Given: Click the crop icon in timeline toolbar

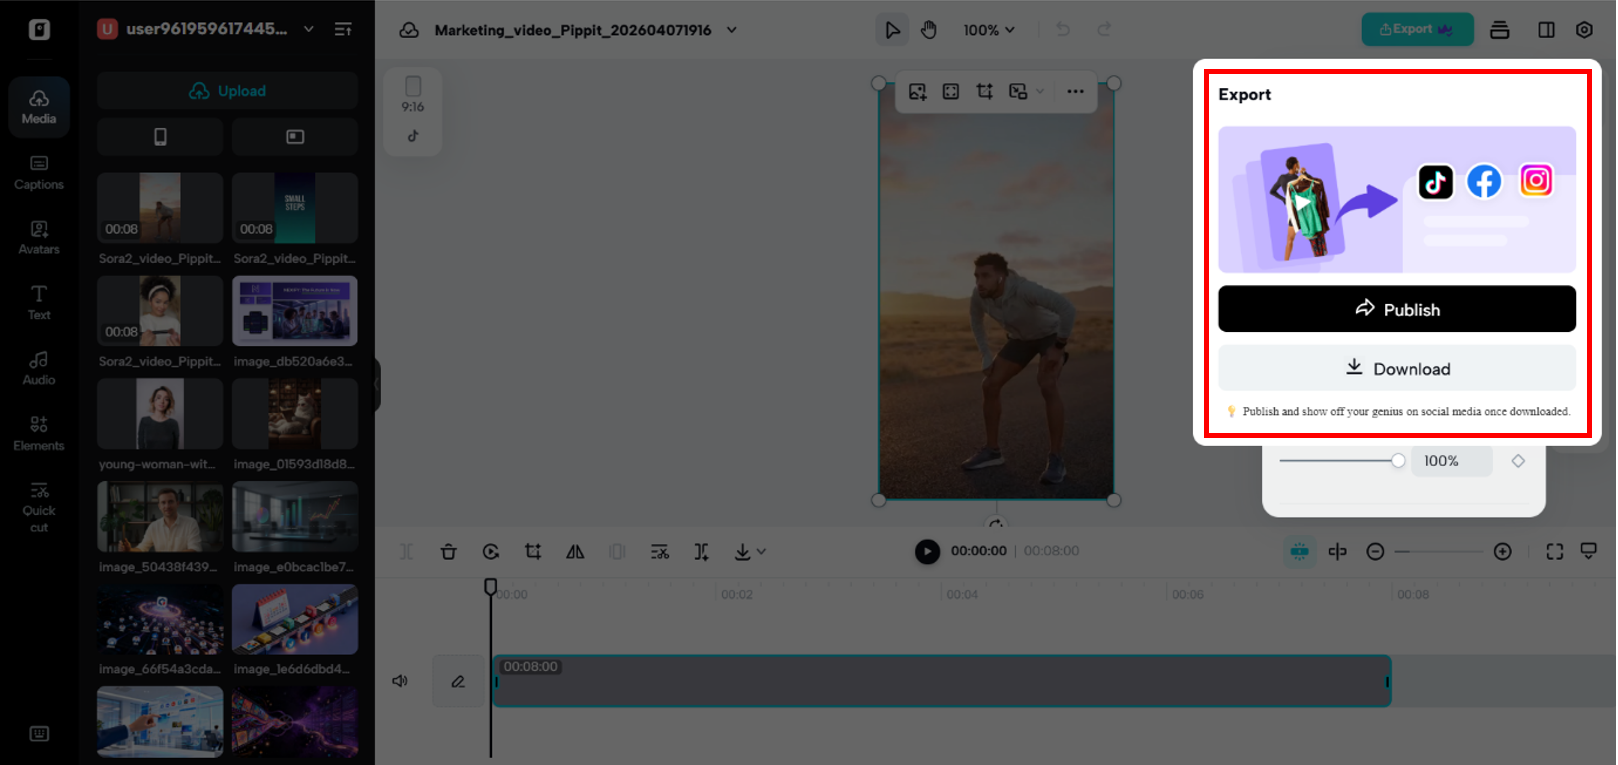Looking at the screenshot, I should (x=533, y=552).
